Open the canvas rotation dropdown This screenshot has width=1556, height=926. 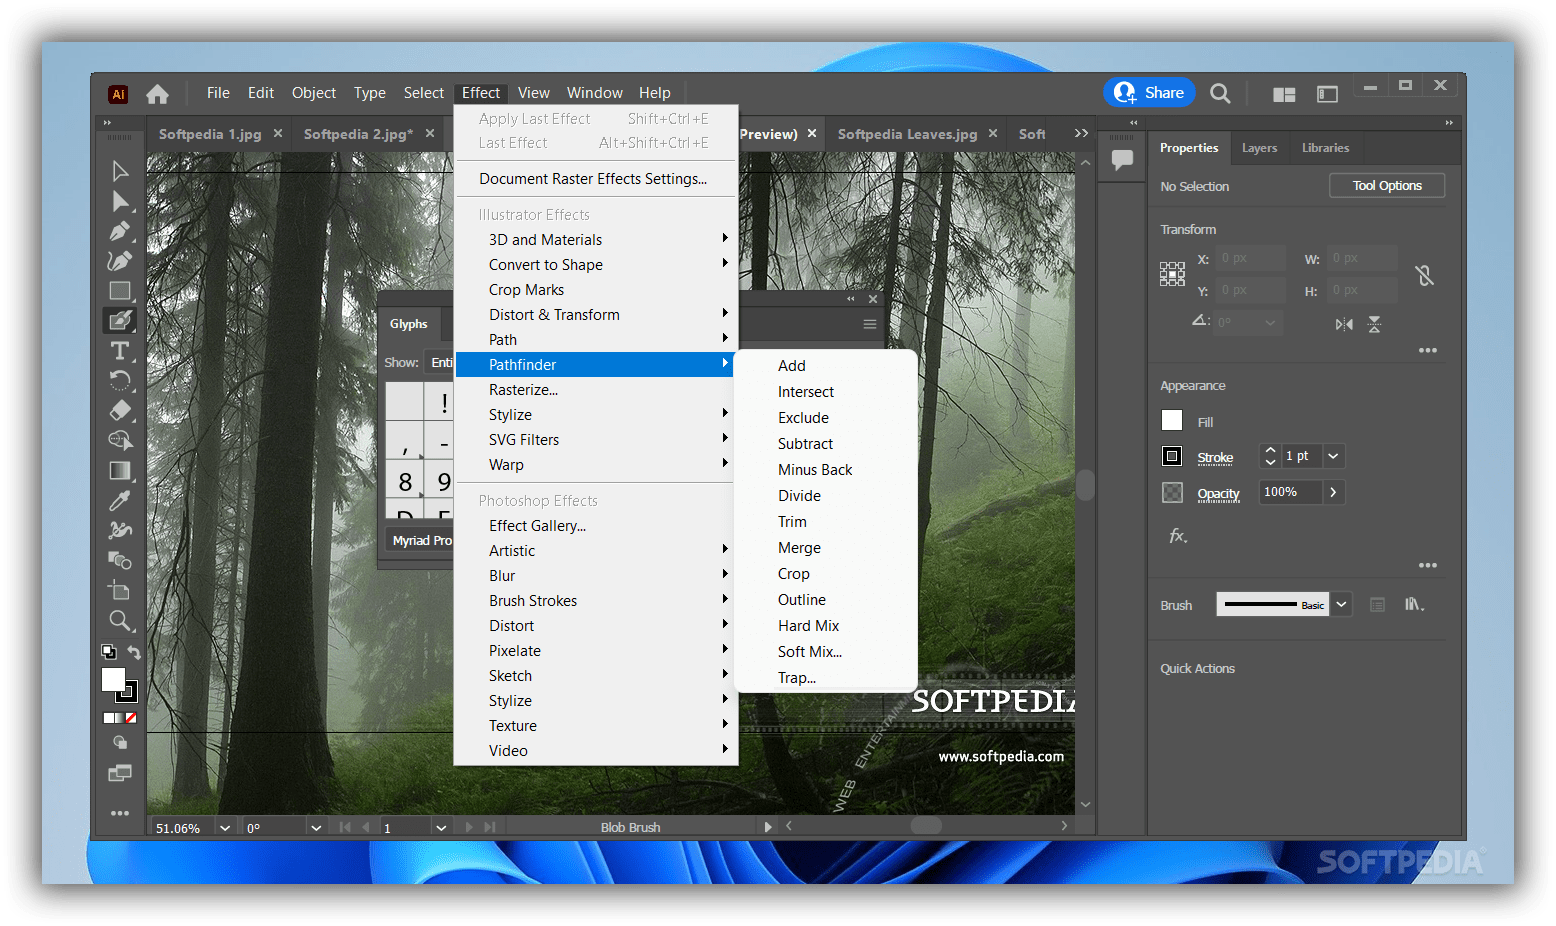point(316,827)
